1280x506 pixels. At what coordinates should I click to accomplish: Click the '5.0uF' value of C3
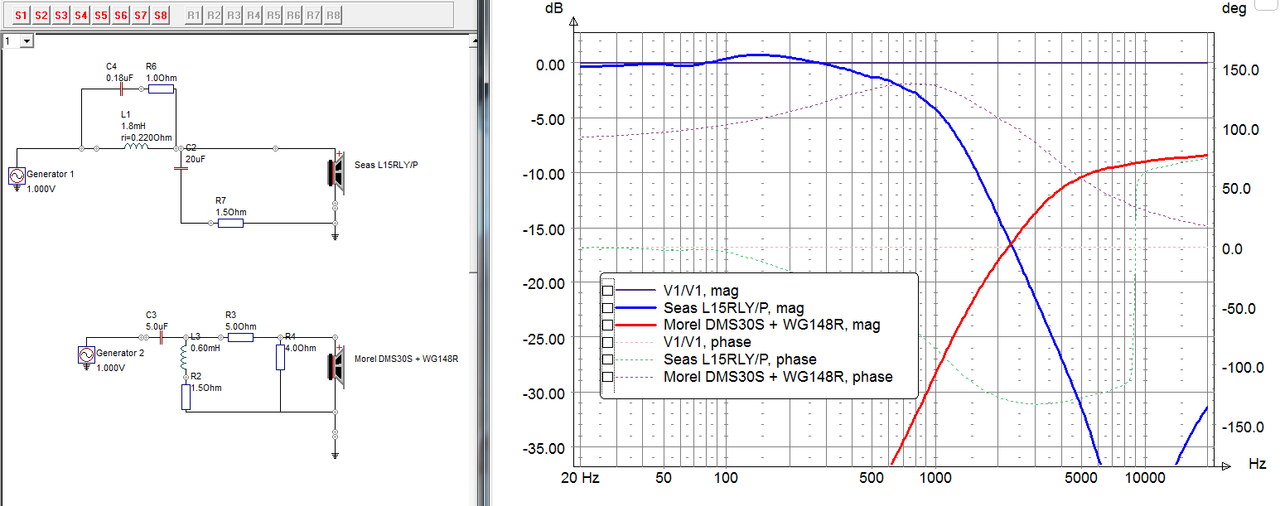point(158,326)
